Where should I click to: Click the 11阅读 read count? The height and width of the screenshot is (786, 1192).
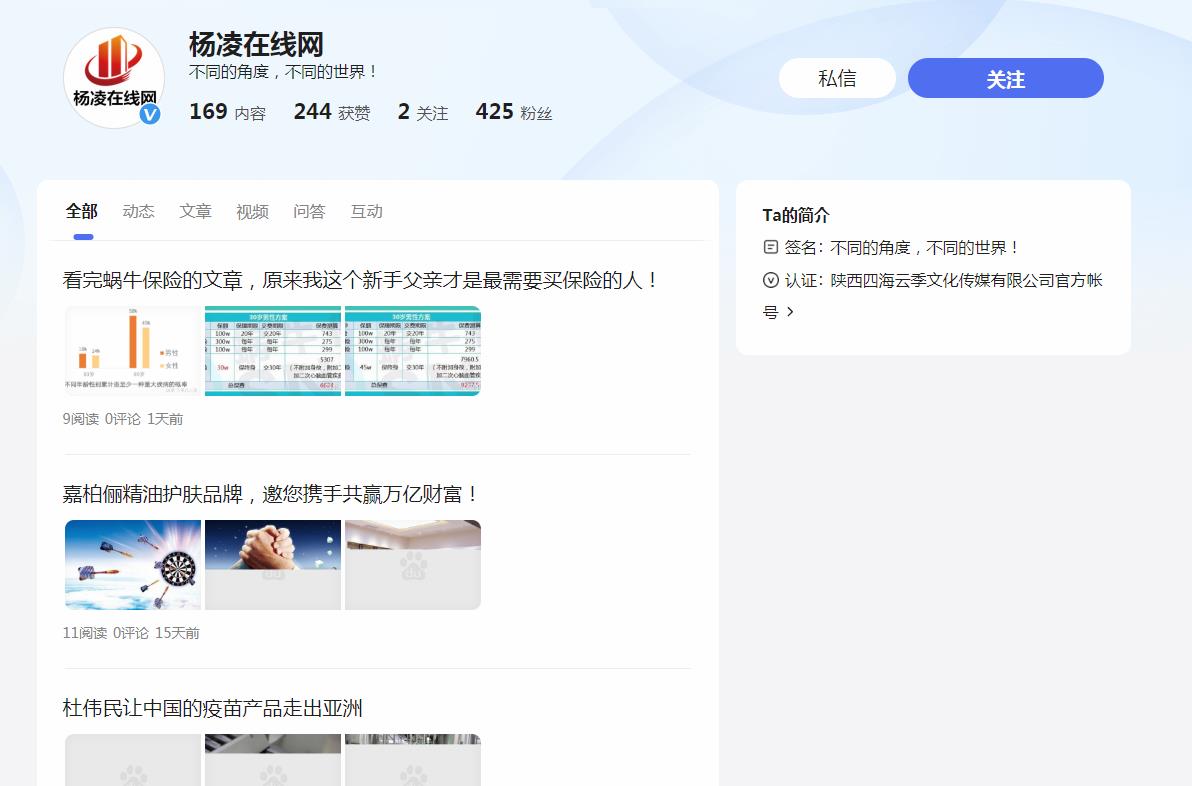(x=85, y=632)
